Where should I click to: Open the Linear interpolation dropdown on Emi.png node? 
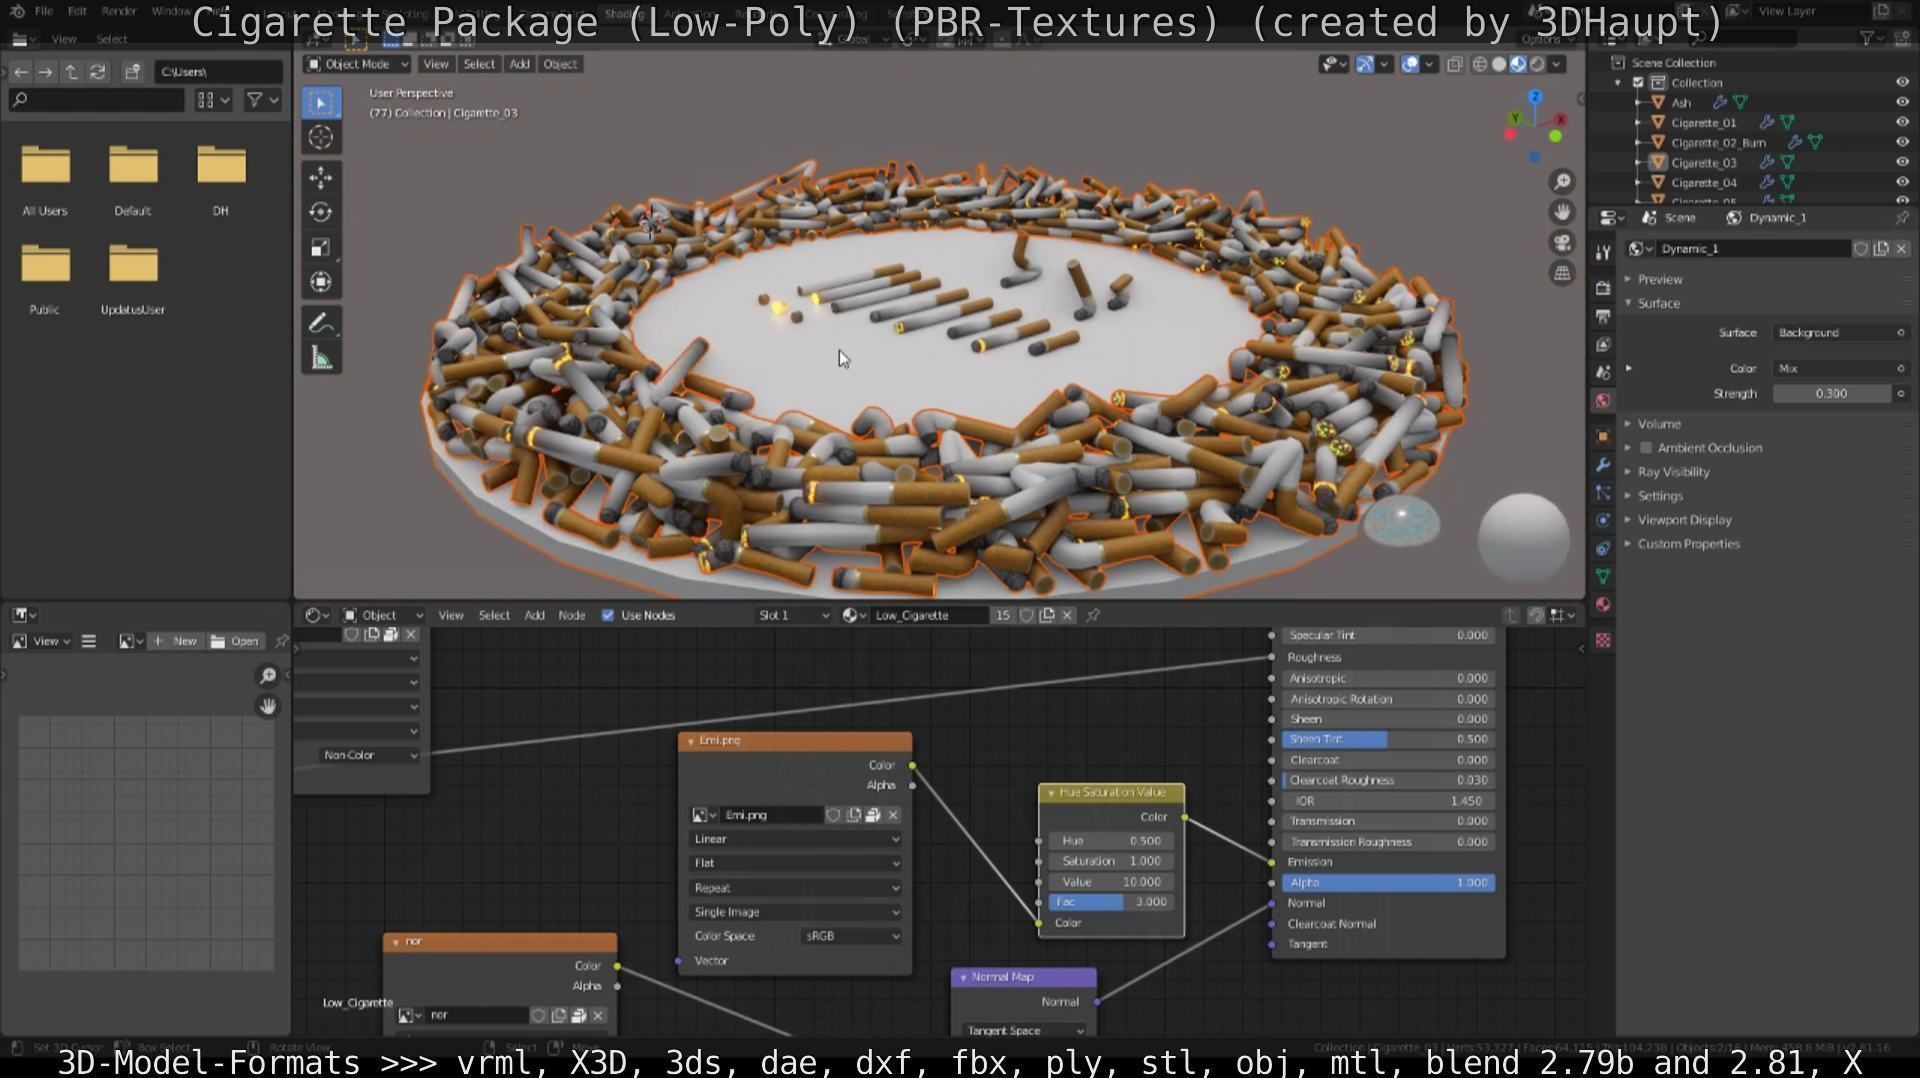(795, 839)
